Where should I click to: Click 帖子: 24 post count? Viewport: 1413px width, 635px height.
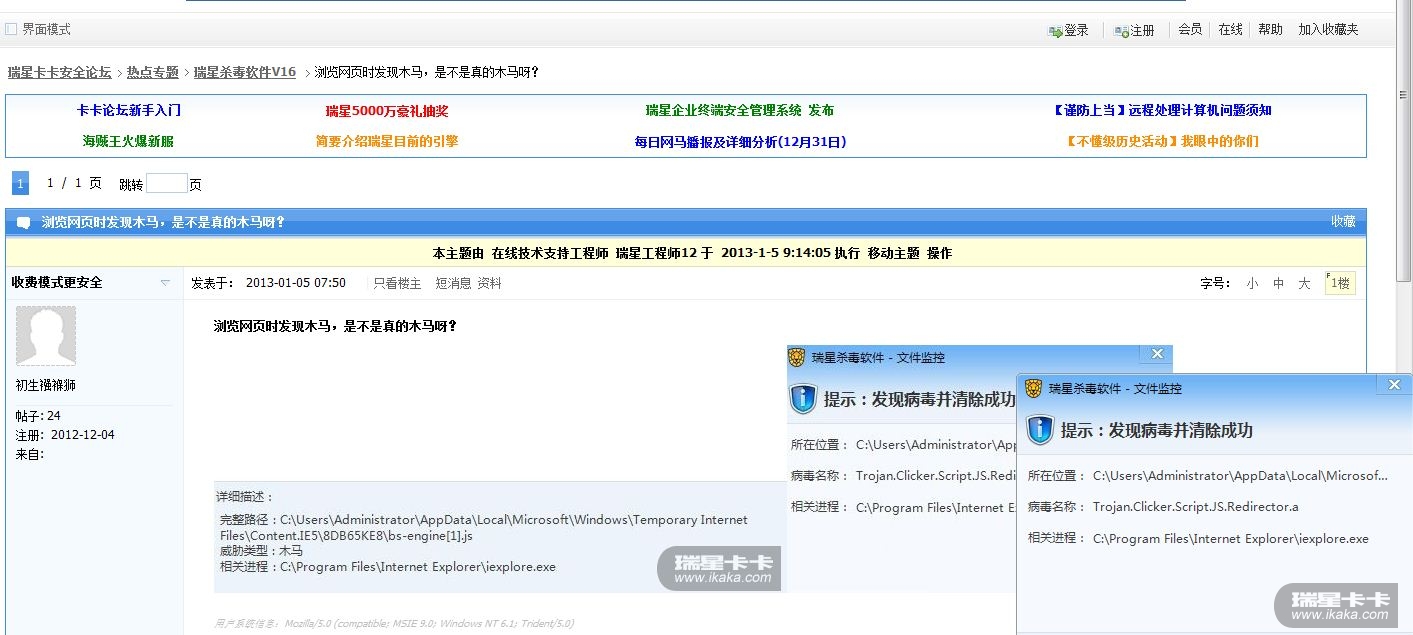pyautogui.click(x=38, y=416)
